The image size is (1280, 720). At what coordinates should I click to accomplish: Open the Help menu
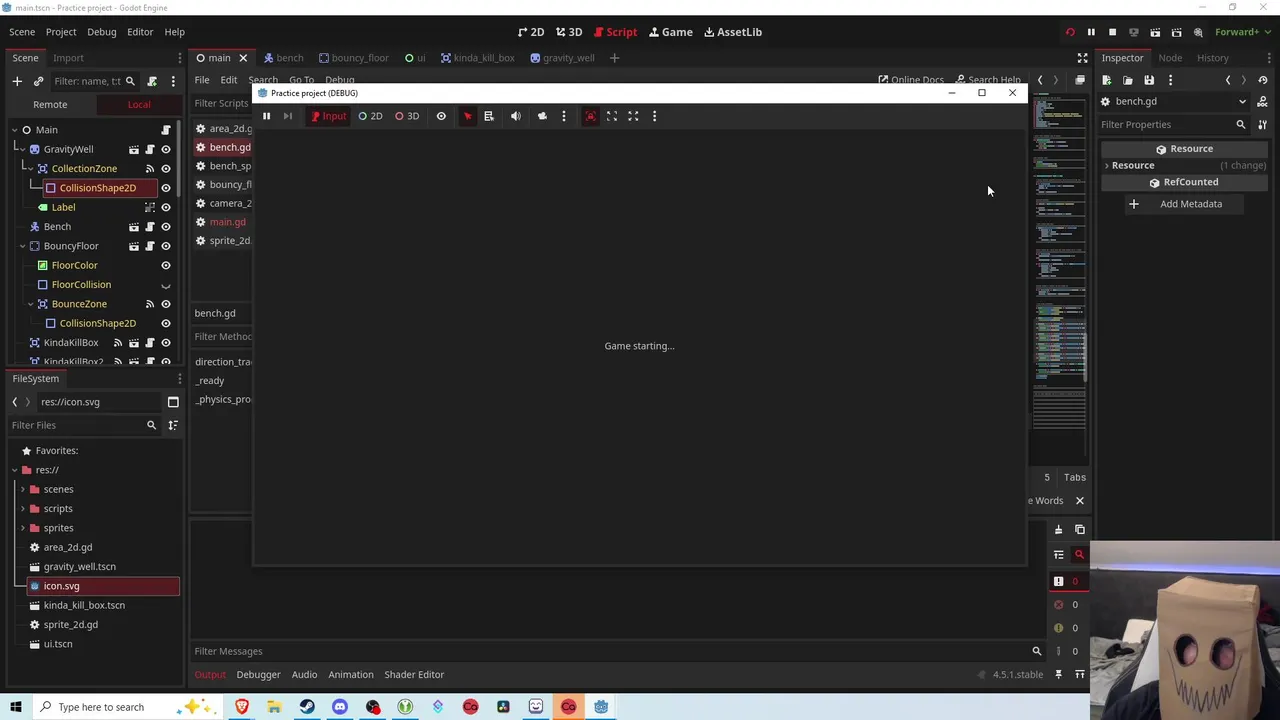pyautogui.click(x=174, y=32)
